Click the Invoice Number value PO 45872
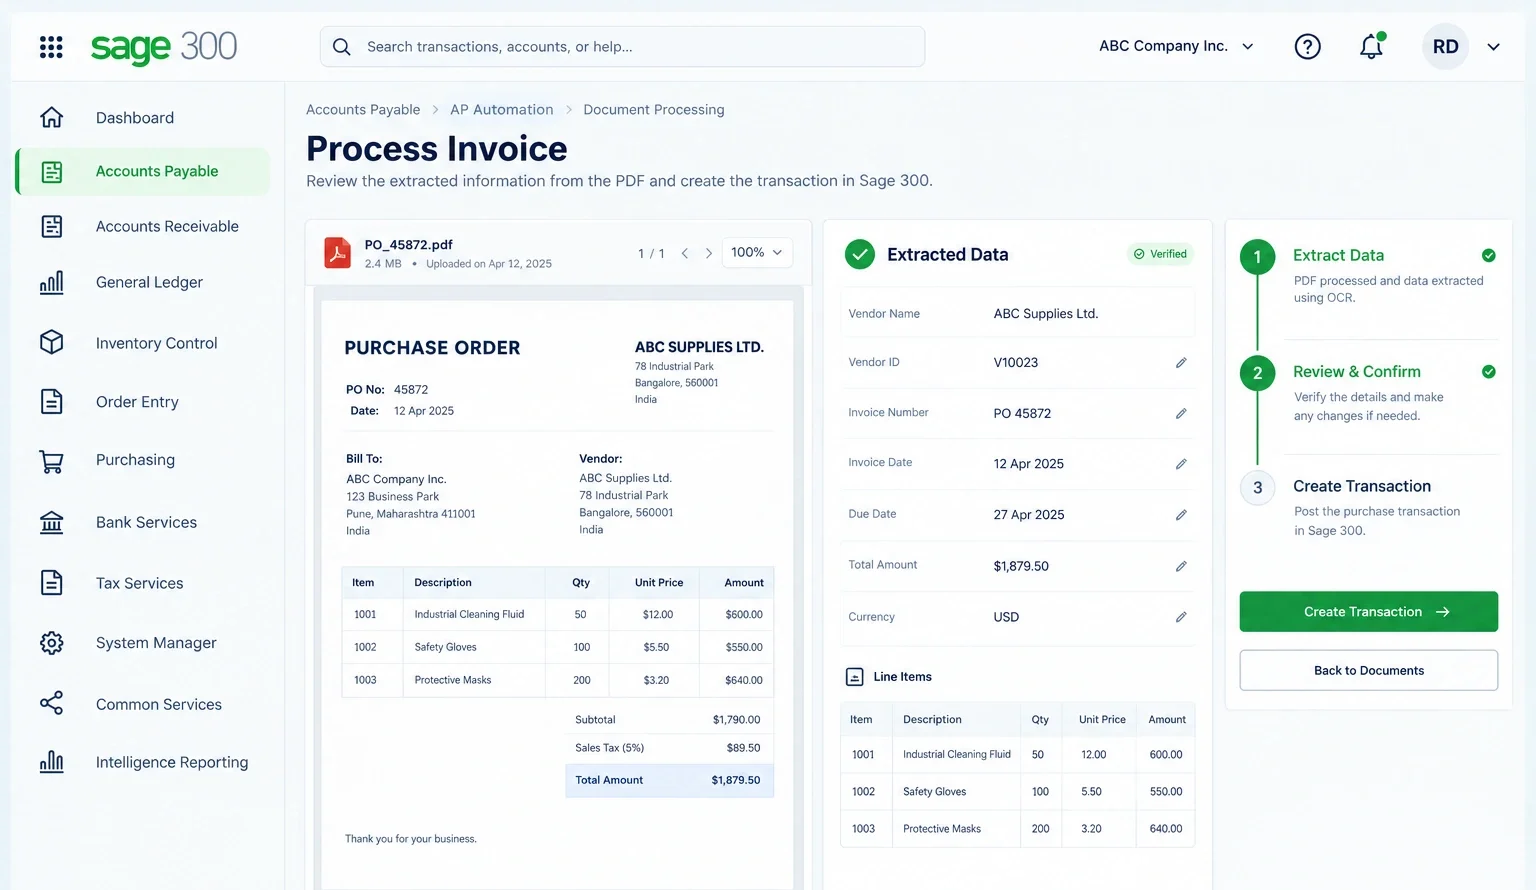This screenshot has width=1536, height=890. click(x=1022, y=414)
